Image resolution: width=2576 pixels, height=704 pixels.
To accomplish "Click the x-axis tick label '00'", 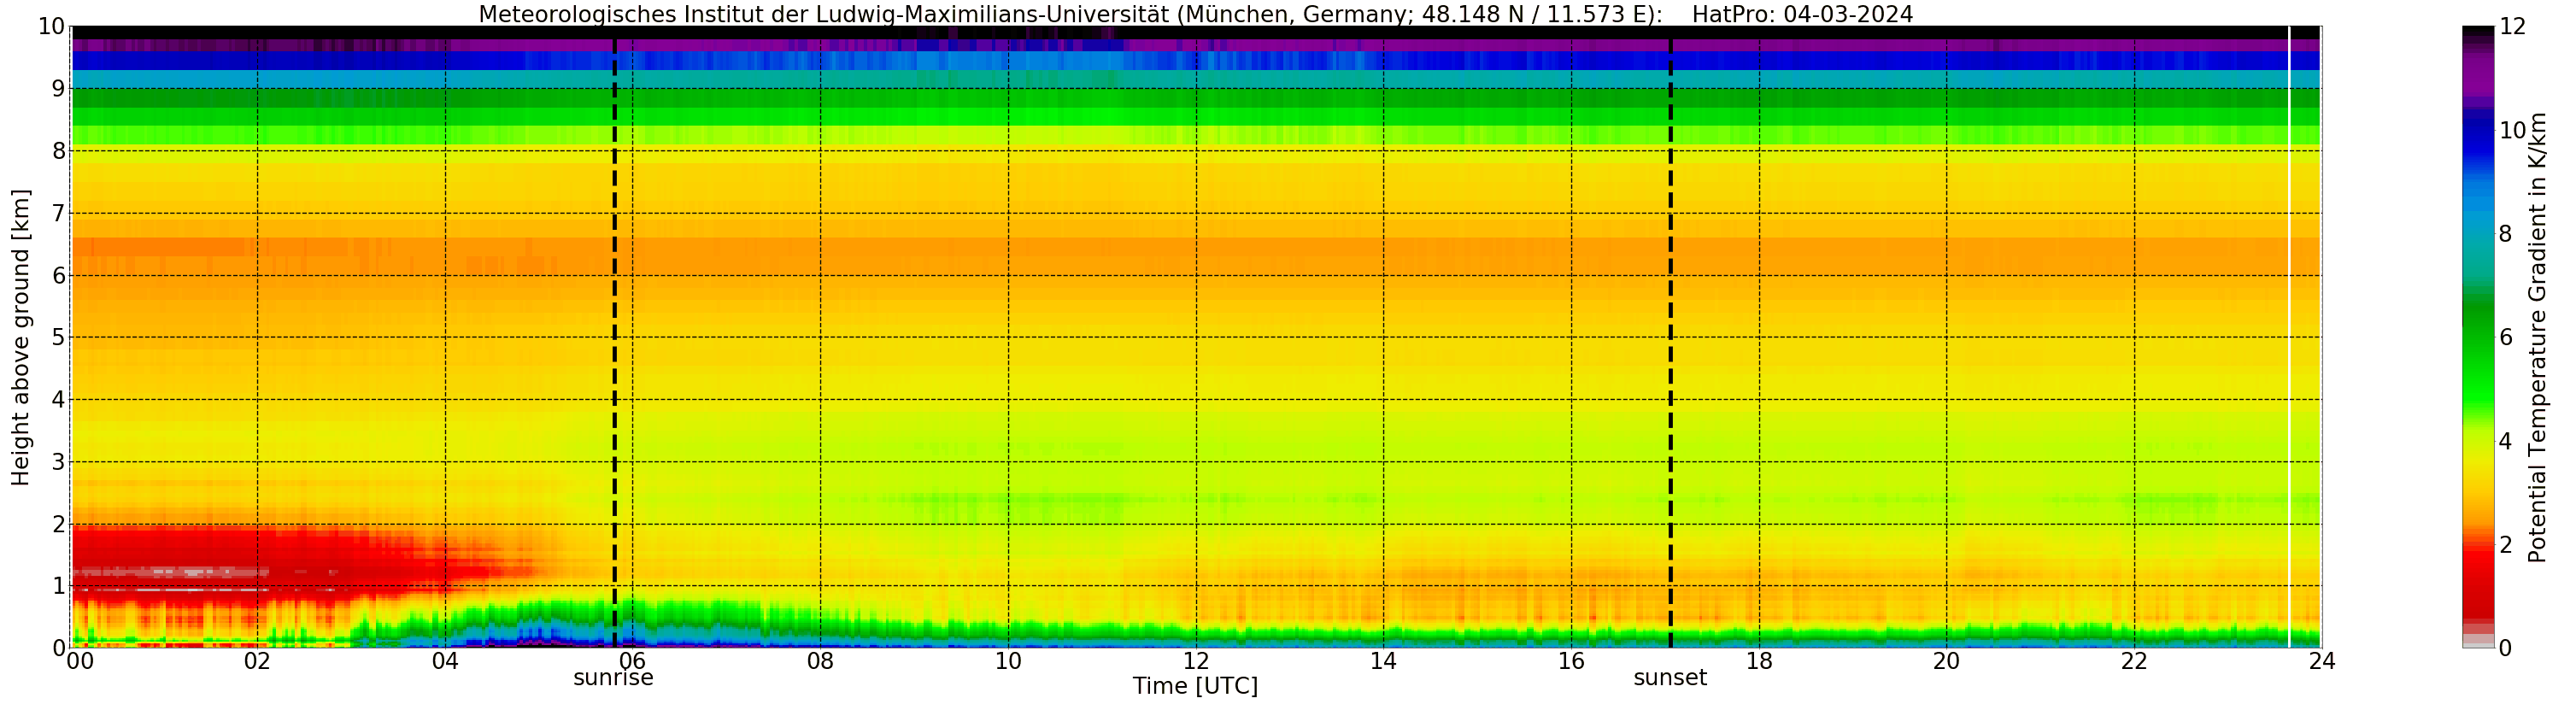I will (80, 661).
